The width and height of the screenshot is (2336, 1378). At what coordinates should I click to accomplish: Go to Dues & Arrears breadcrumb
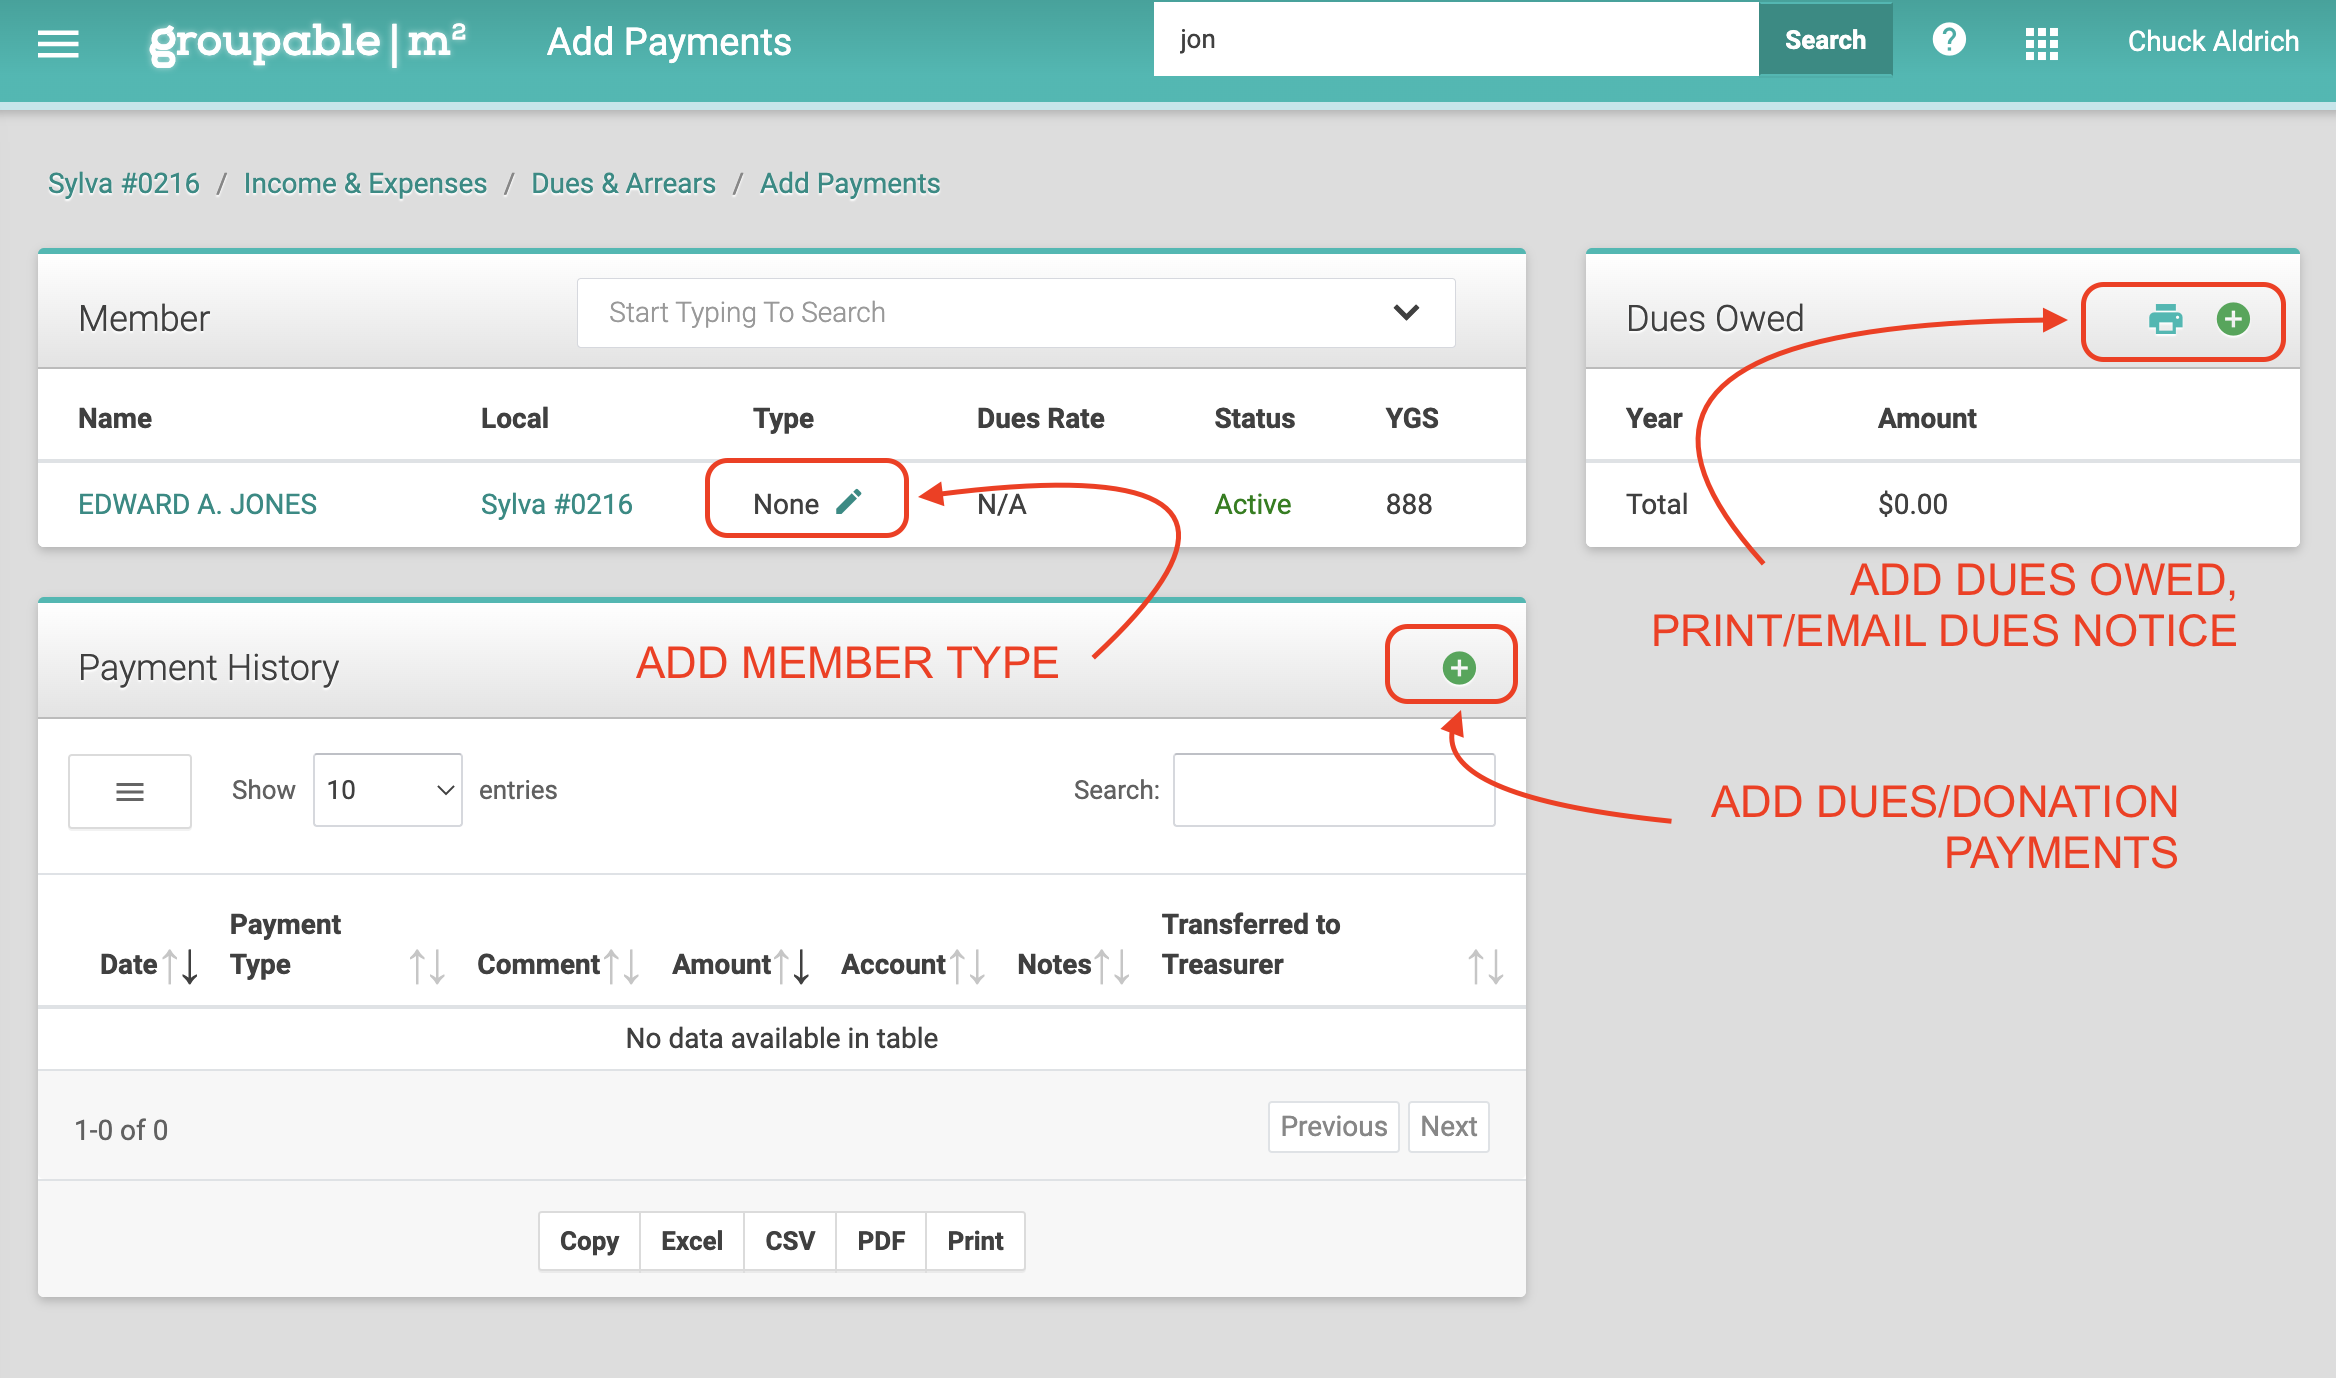(623, 183)
